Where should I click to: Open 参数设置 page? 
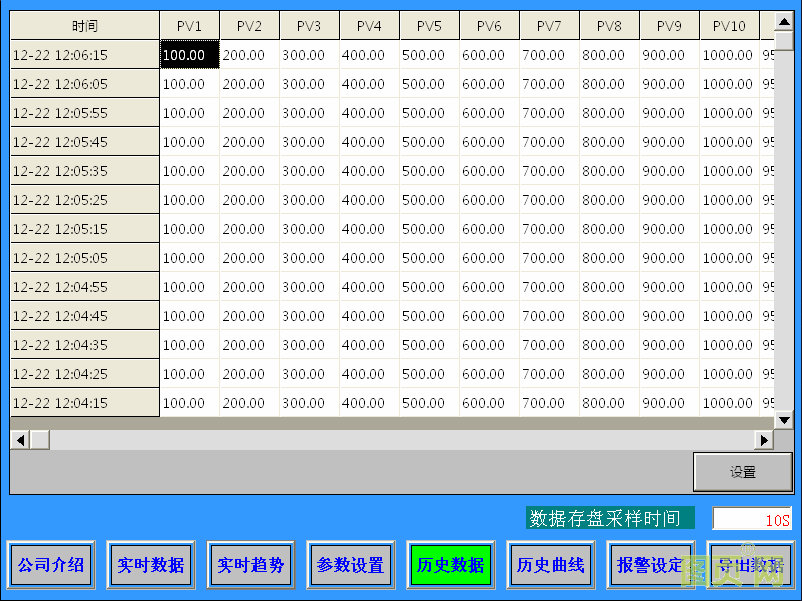(350, 565)
